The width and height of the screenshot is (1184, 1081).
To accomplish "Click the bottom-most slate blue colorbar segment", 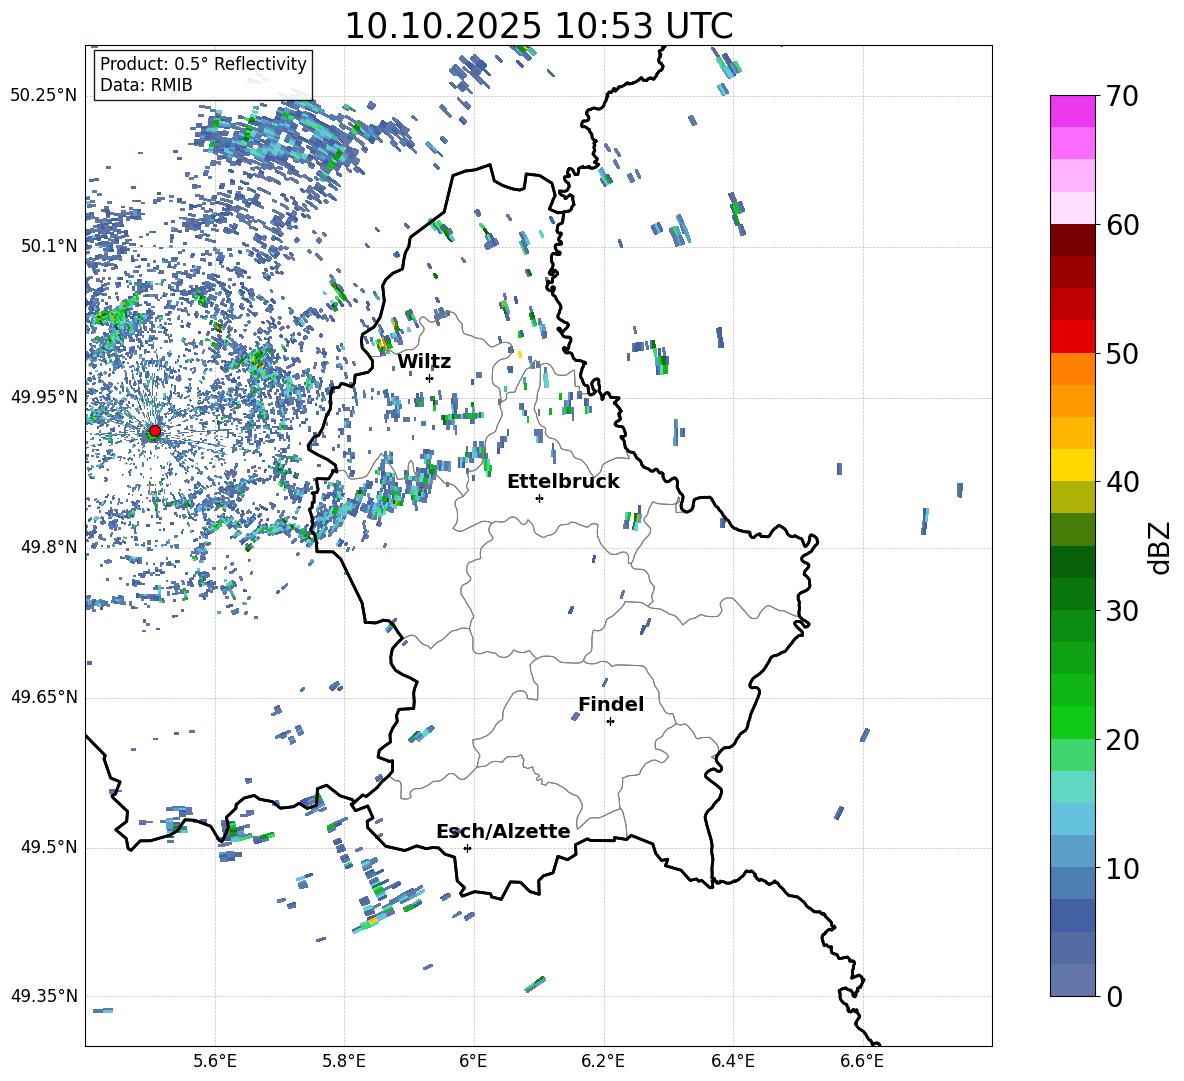I will pyautogui.click(x=1073, y=980).
